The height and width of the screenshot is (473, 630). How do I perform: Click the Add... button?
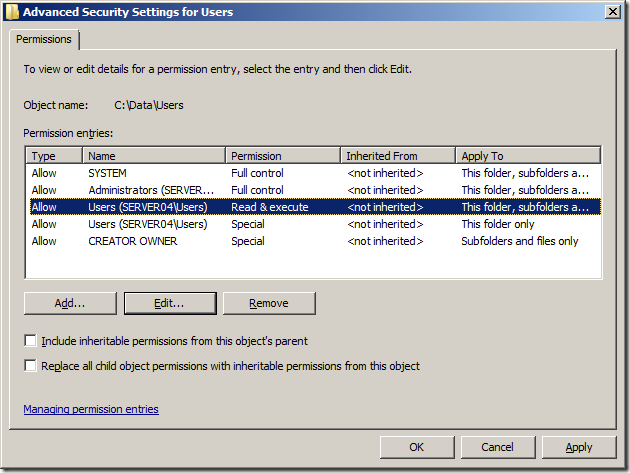[69, 303]
